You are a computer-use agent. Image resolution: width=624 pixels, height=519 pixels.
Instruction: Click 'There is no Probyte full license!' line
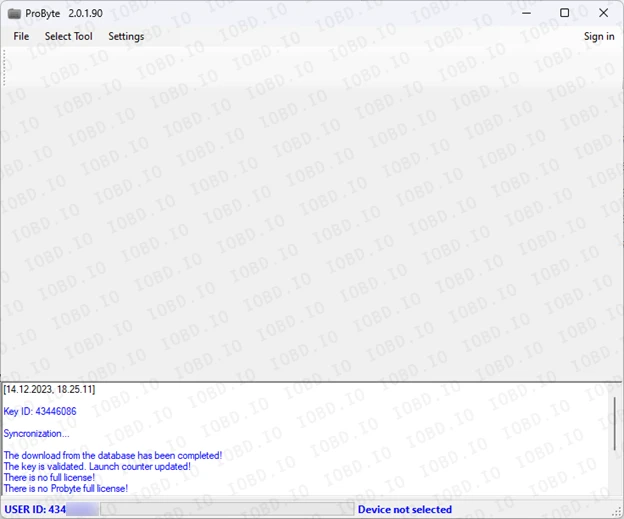[x=66, y=488]
